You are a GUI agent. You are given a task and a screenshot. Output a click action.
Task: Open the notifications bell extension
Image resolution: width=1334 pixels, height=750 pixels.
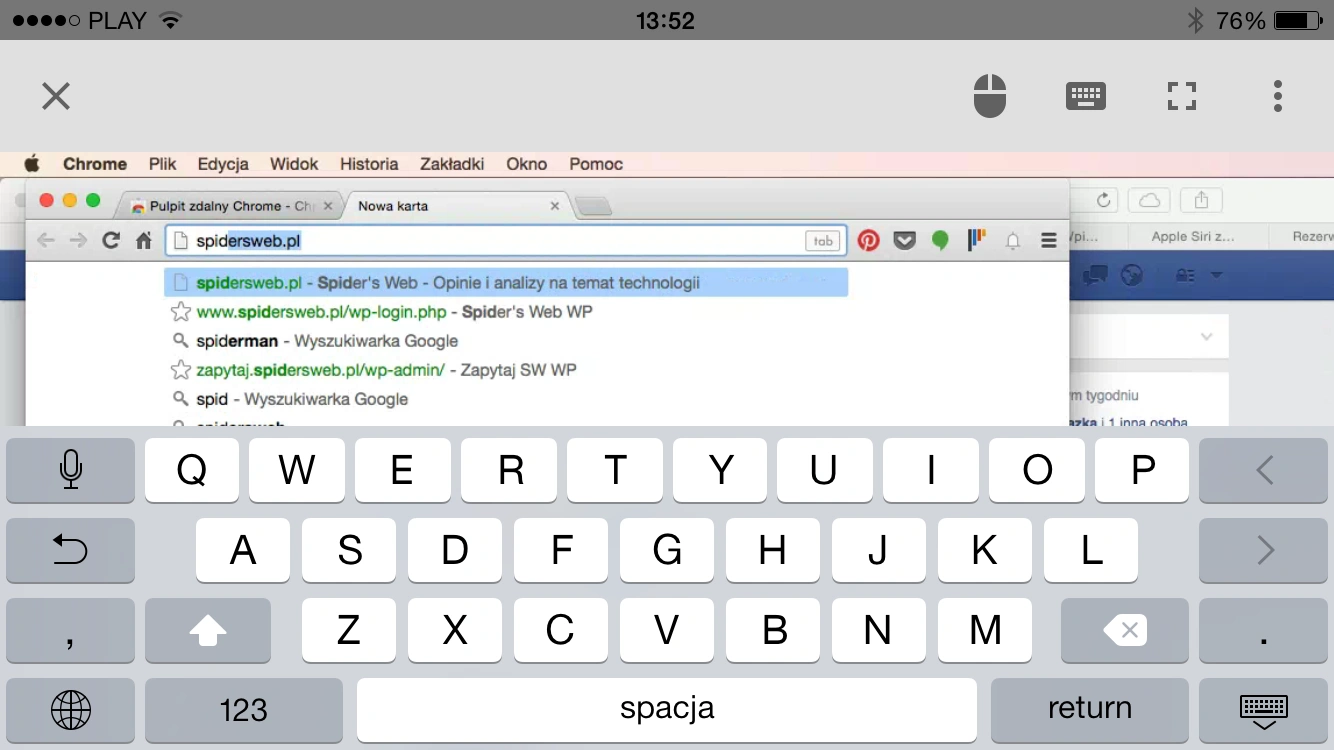[1013, 241]
